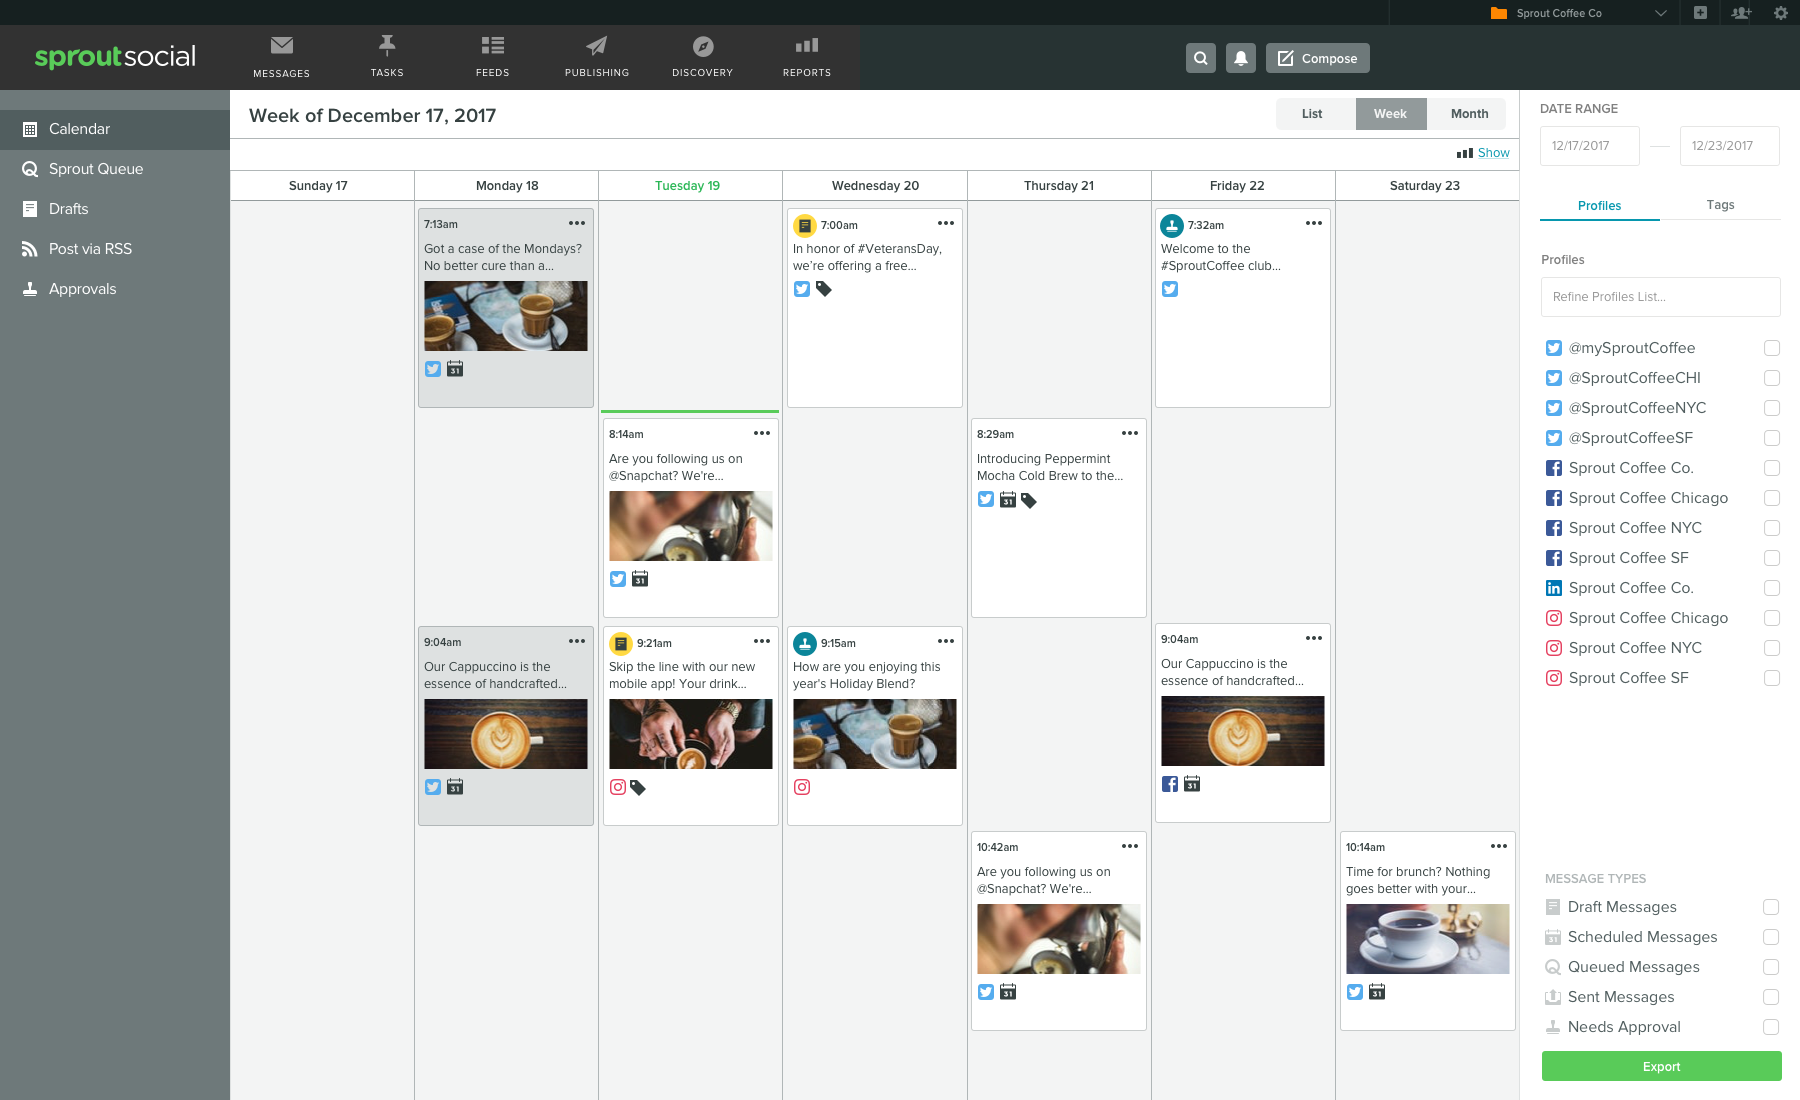
Task: Click Twitter icon on Friday 7:32am post
Action: coord(1170,289)
